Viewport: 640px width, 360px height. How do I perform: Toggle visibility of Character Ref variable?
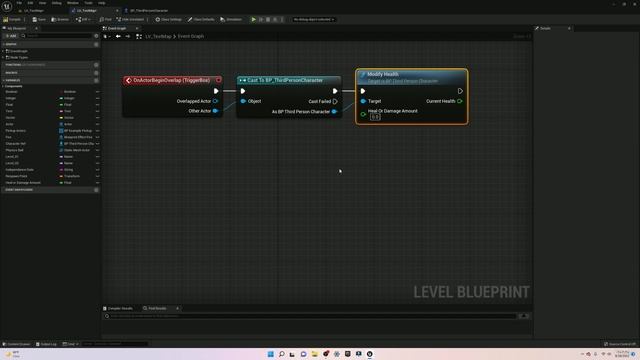[x=98, y=144]
